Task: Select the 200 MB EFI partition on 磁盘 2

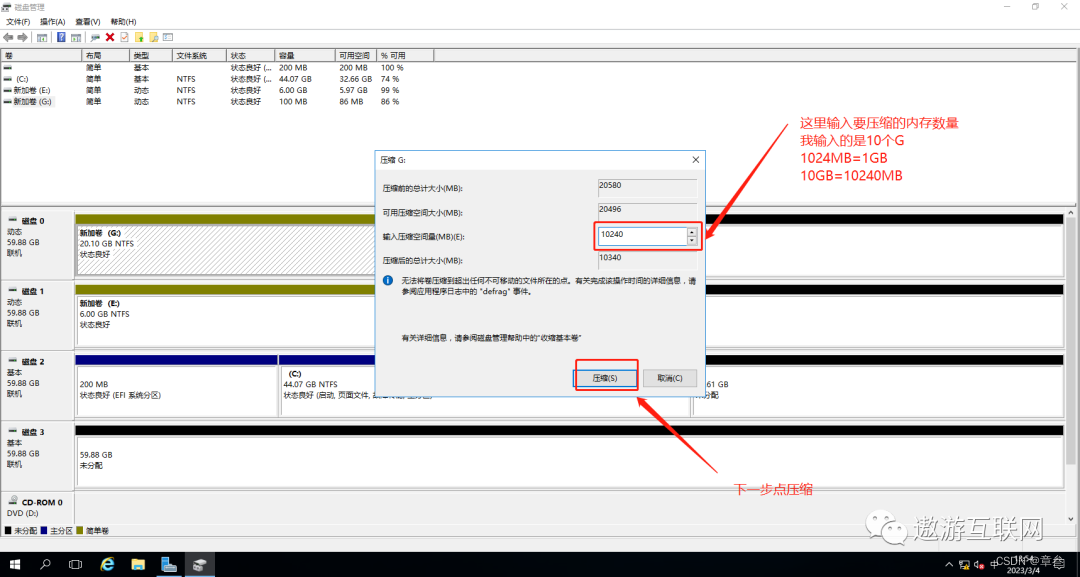Action: tap(176, 390)
